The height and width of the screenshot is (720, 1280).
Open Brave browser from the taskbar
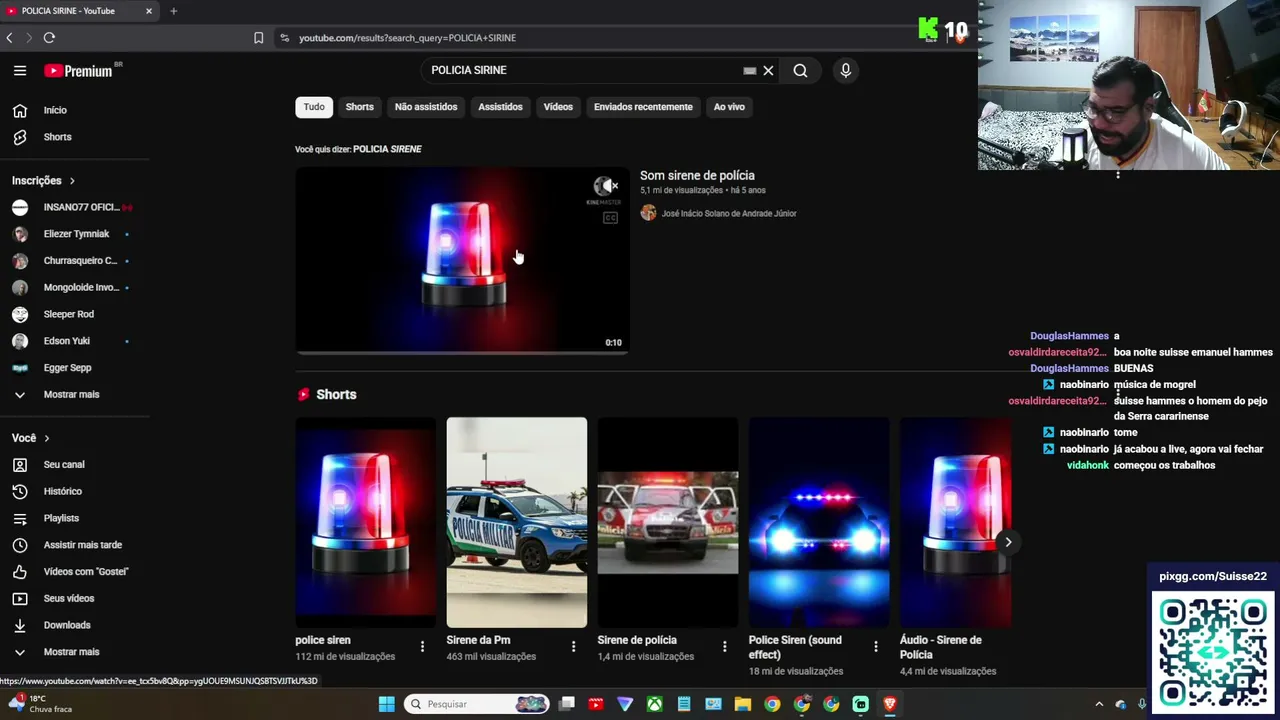click(x=889, y=704)
